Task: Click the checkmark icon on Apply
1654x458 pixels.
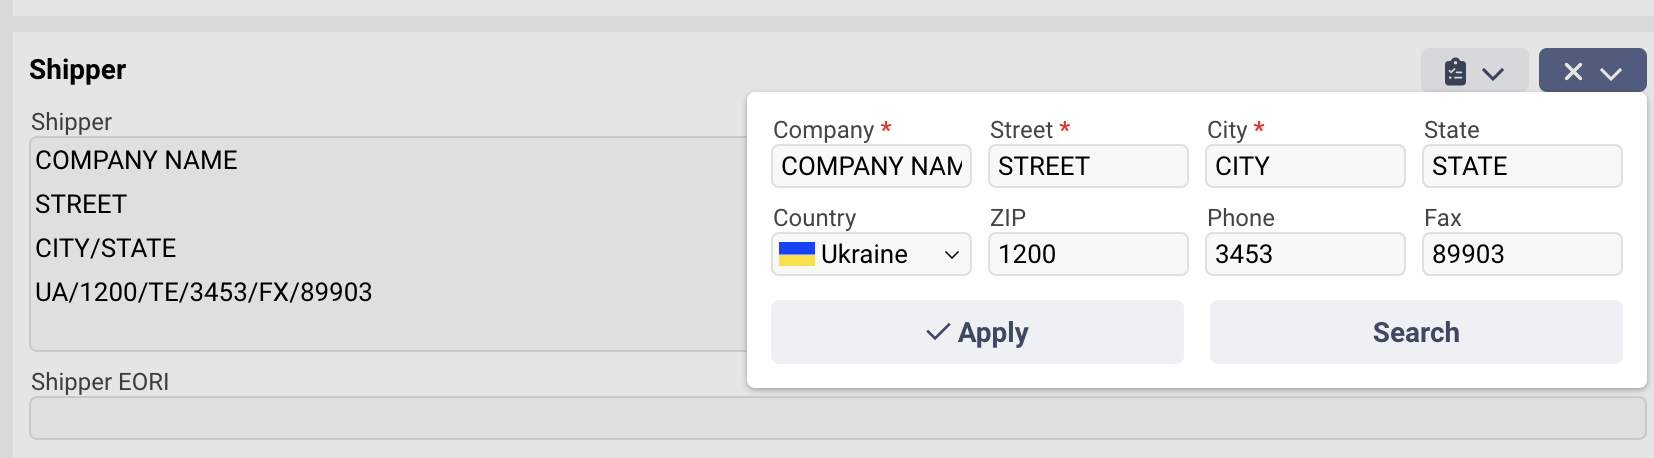Action: [938, 332]
